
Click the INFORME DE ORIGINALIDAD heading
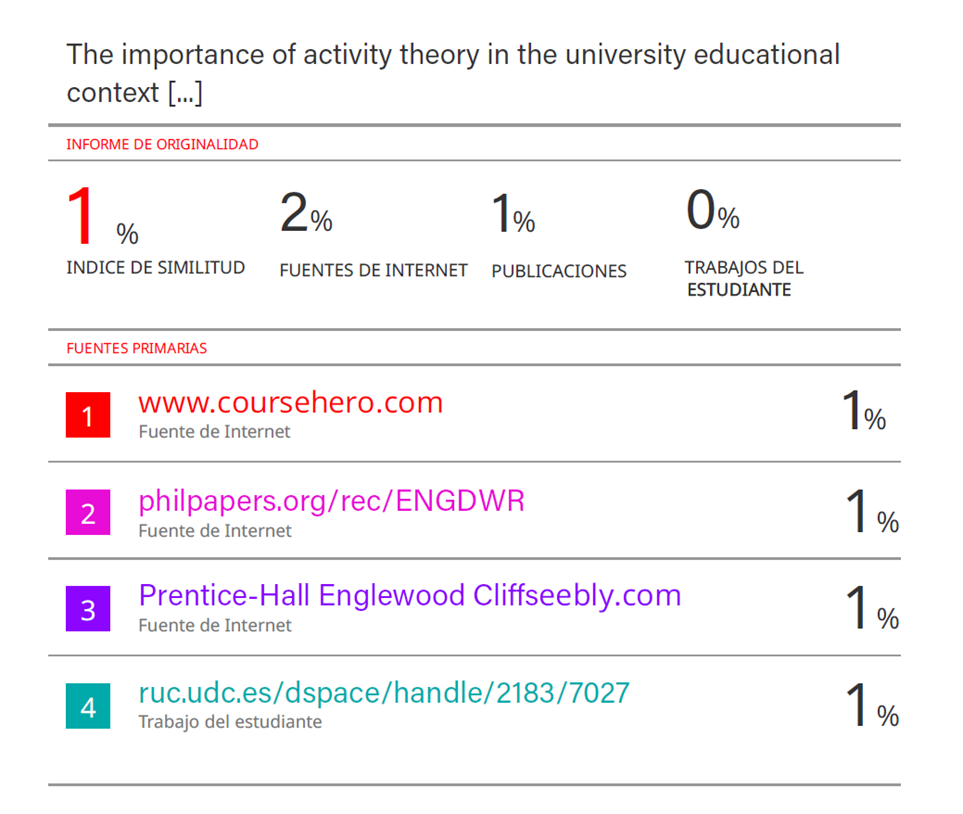(x=162, y=144)
